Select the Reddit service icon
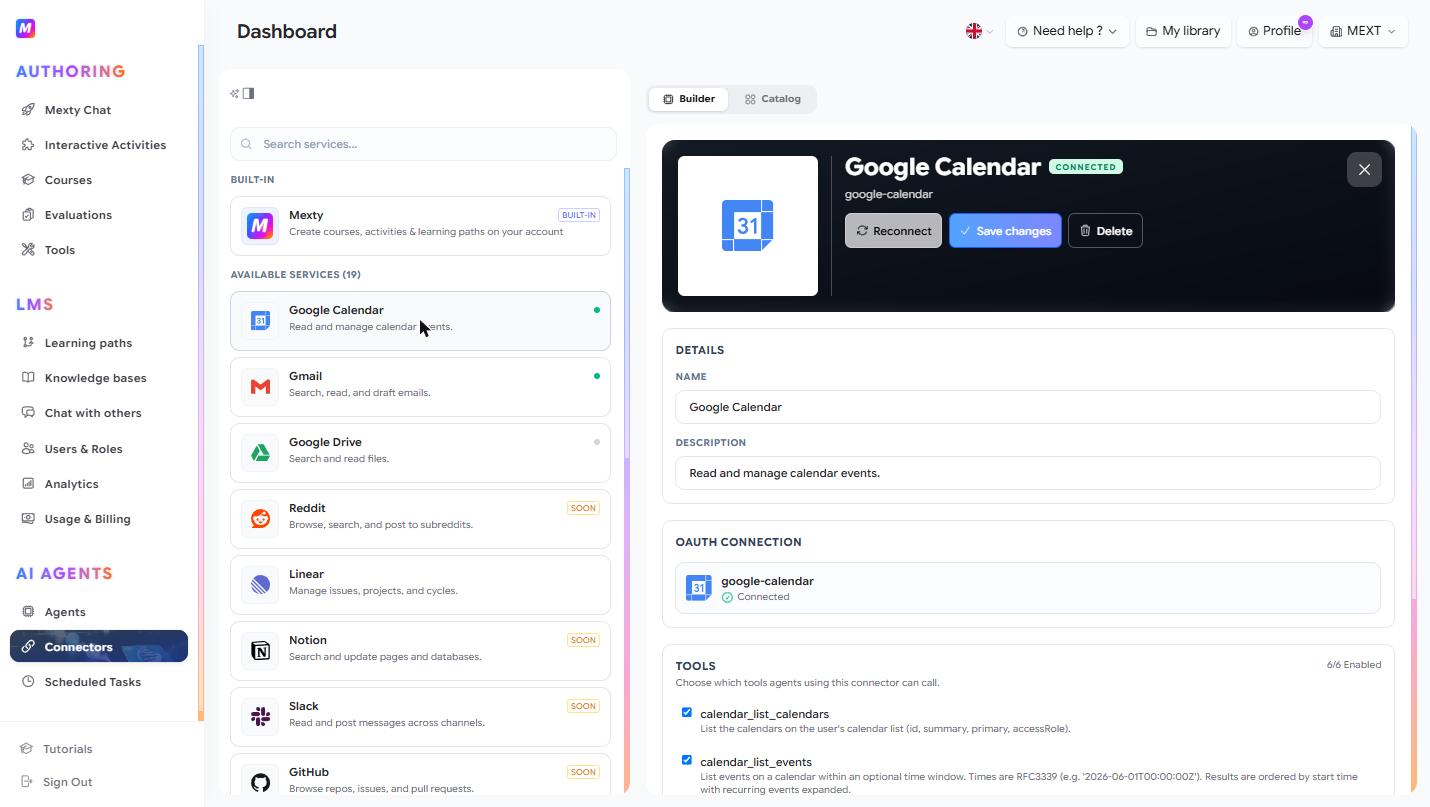 pos(260,519)
